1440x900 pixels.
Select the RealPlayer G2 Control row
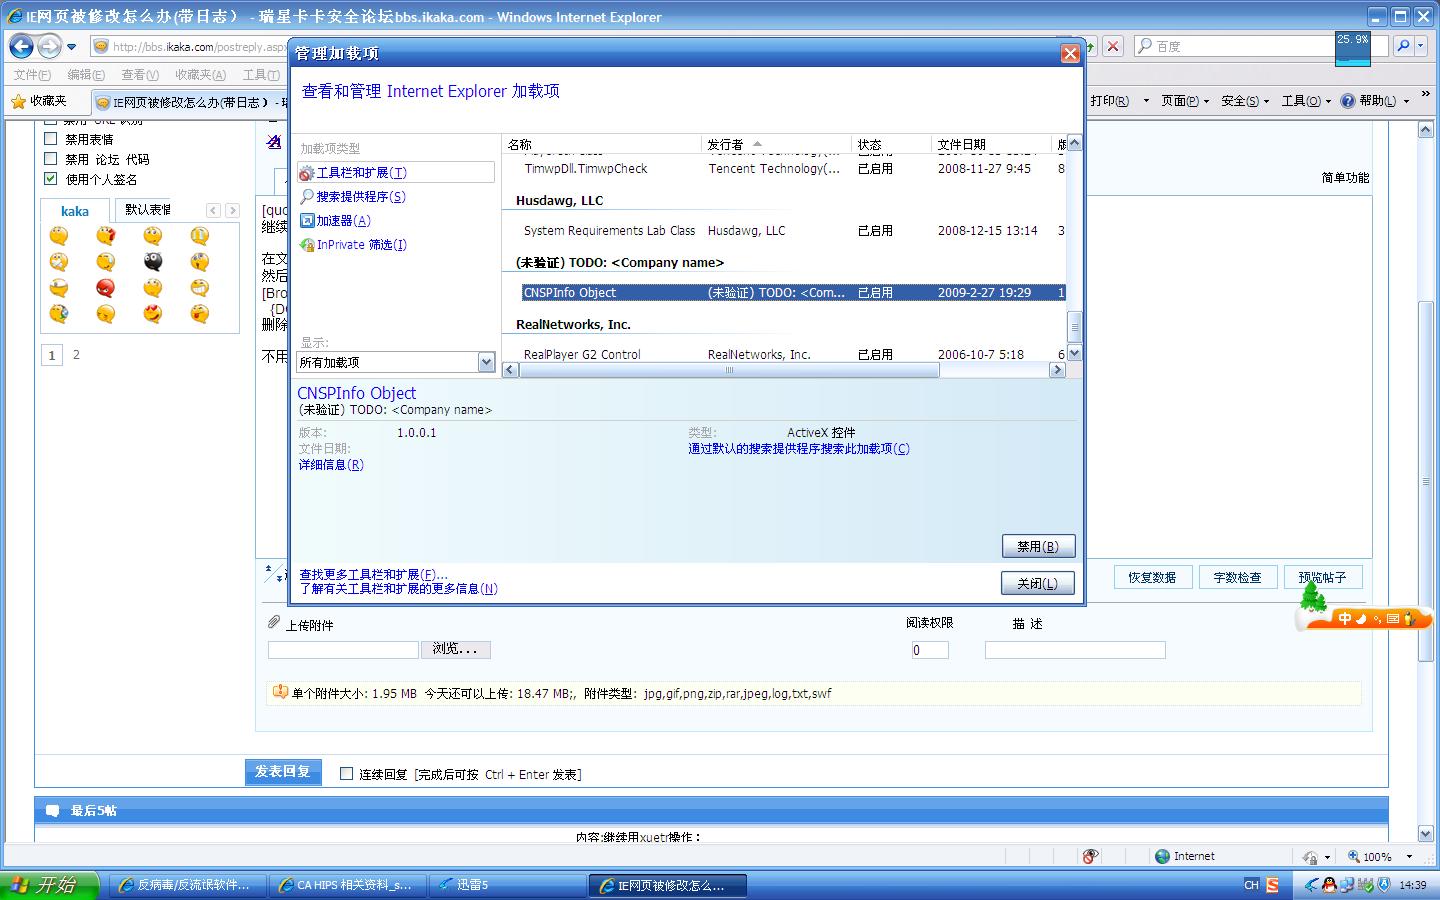(x=784, y=354)
